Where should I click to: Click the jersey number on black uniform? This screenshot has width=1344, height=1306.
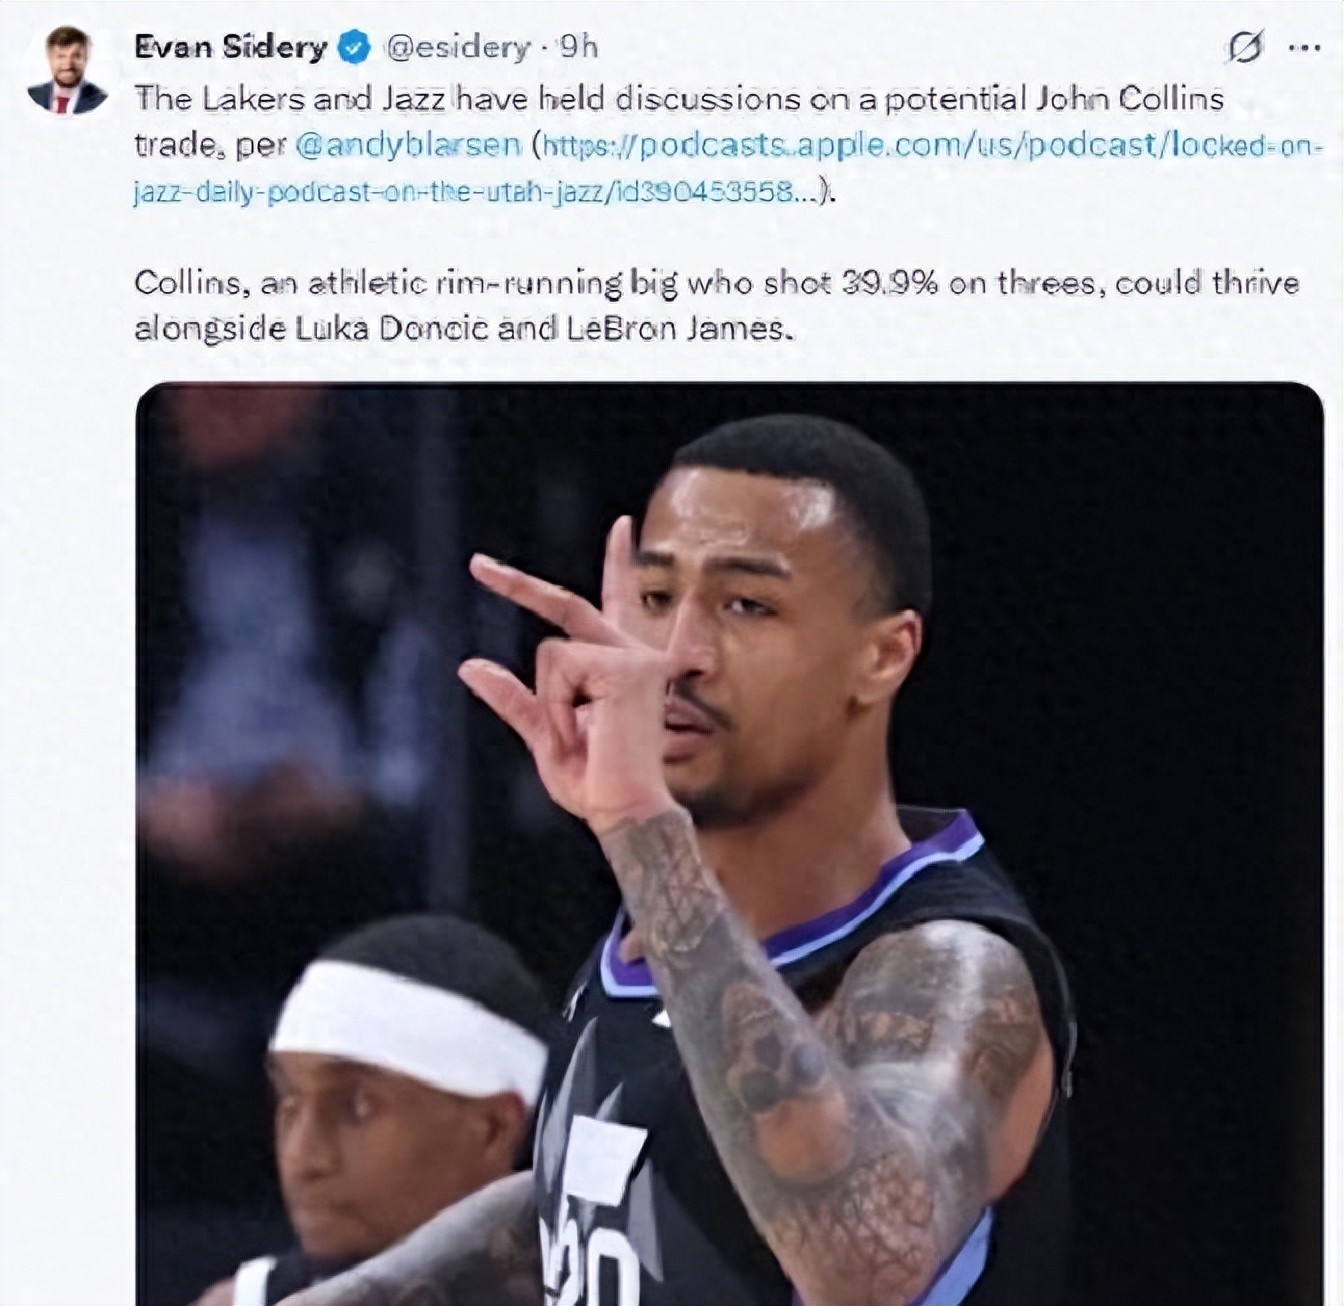tap(590, 1265)
